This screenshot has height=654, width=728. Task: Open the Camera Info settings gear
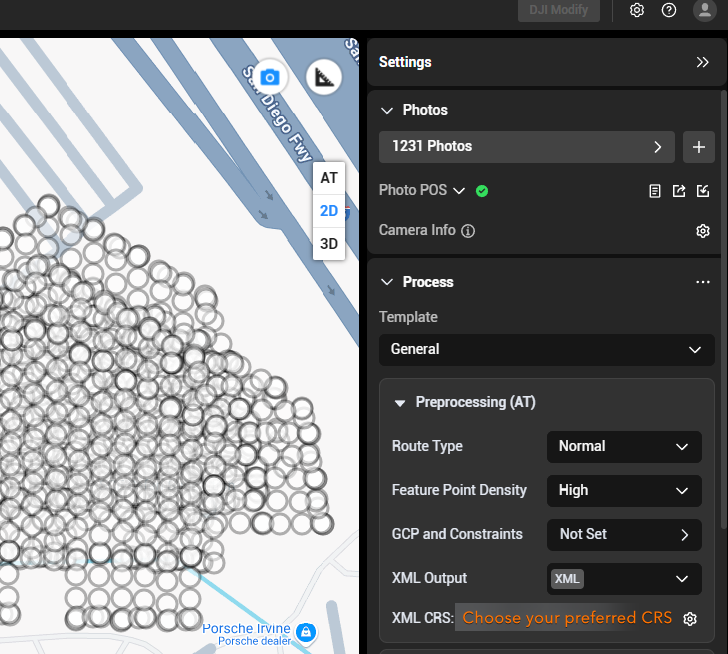click(x=702, y=231)
